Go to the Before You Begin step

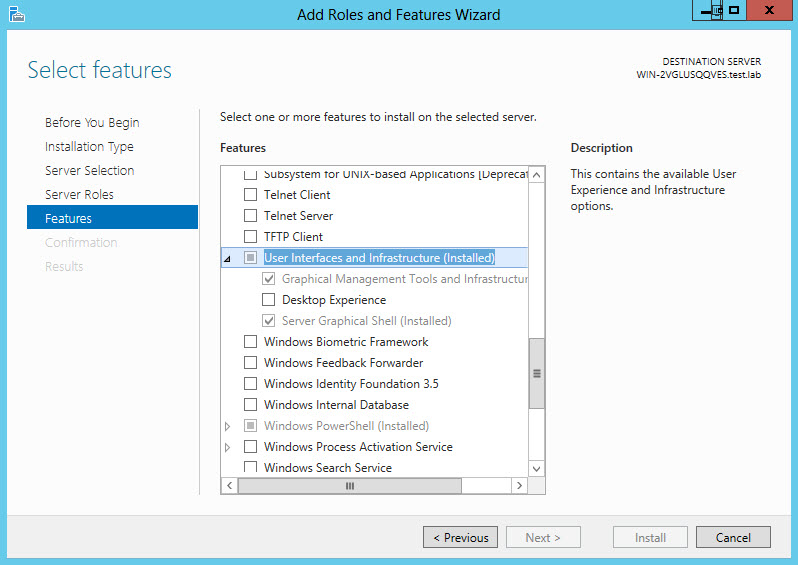[x=92, y=123]
